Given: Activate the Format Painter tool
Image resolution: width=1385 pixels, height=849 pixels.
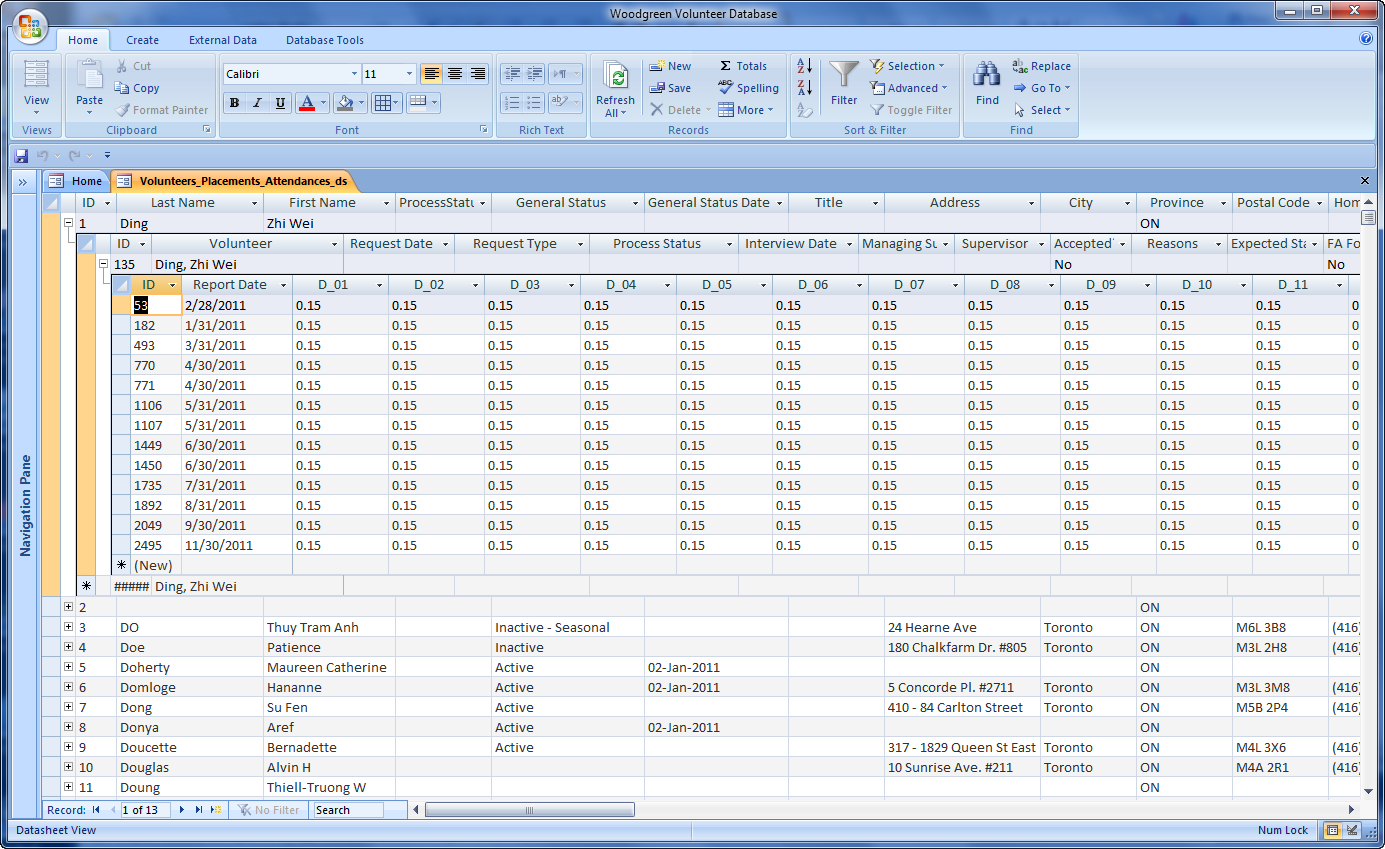Looking at the screenshot, I should pos(161,110).
